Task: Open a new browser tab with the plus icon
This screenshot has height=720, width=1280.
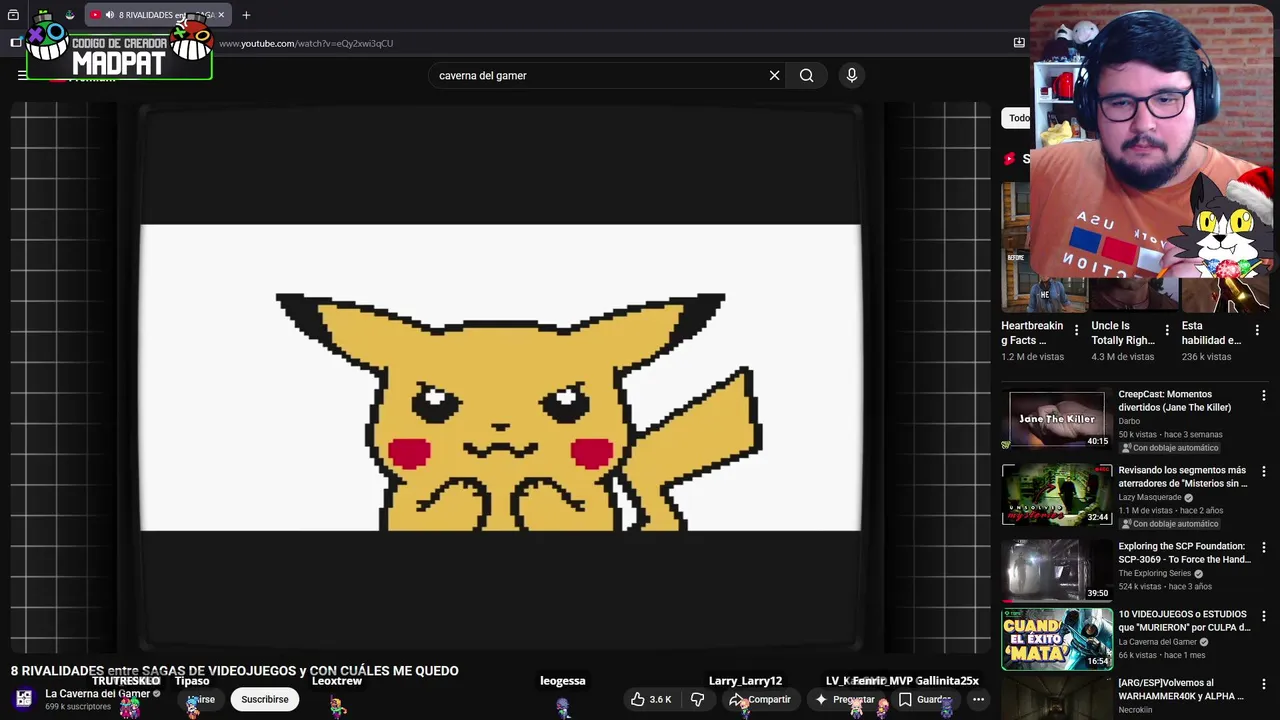Action: (246, 15)
